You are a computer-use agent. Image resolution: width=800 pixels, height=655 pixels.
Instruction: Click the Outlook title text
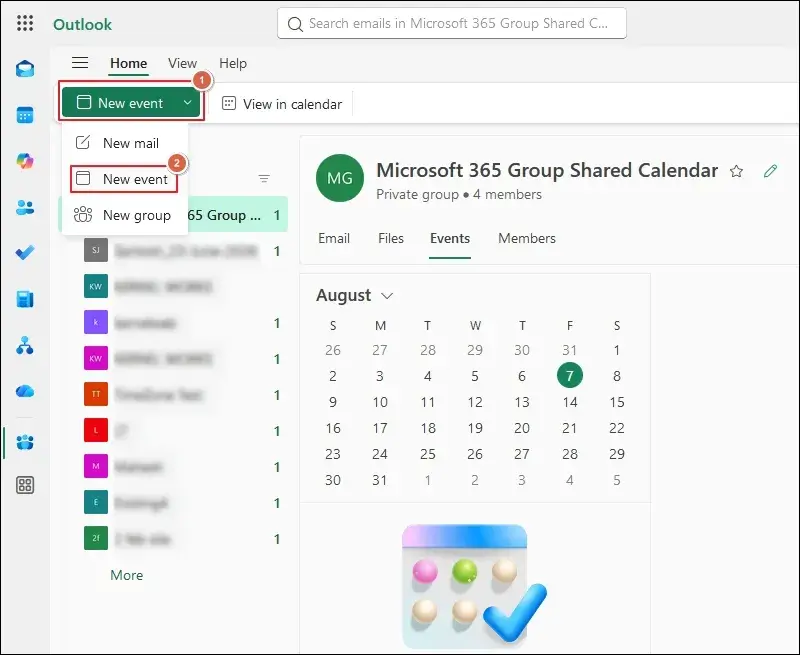[x=82, y=24]
